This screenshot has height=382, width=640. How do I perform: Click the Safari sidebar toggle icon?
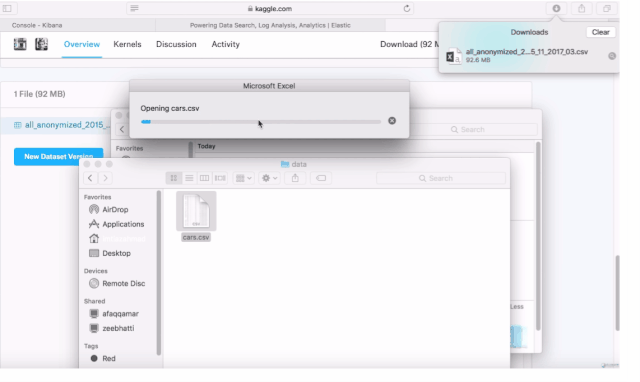tap(7, 8)
